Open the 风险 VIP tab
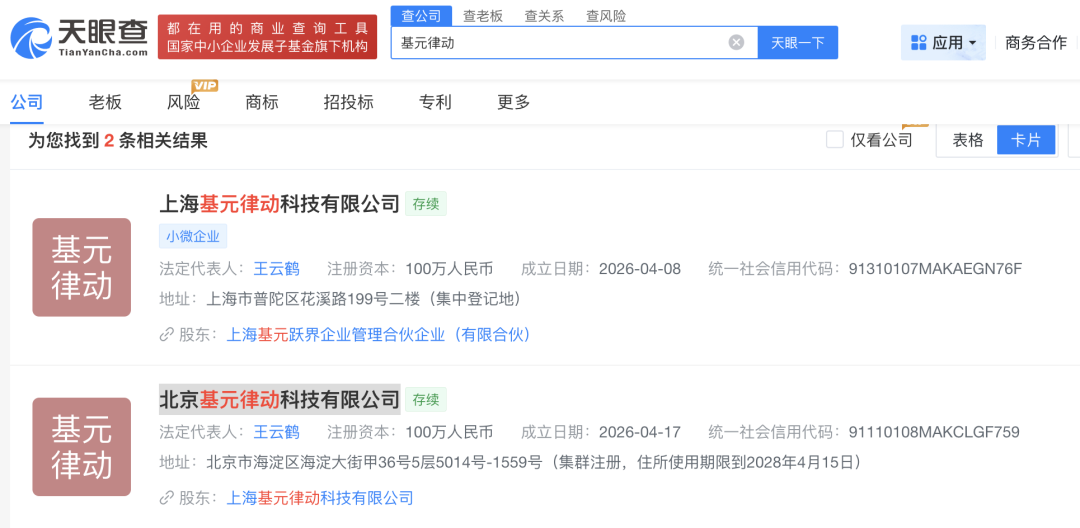 [x=184, y=103]
